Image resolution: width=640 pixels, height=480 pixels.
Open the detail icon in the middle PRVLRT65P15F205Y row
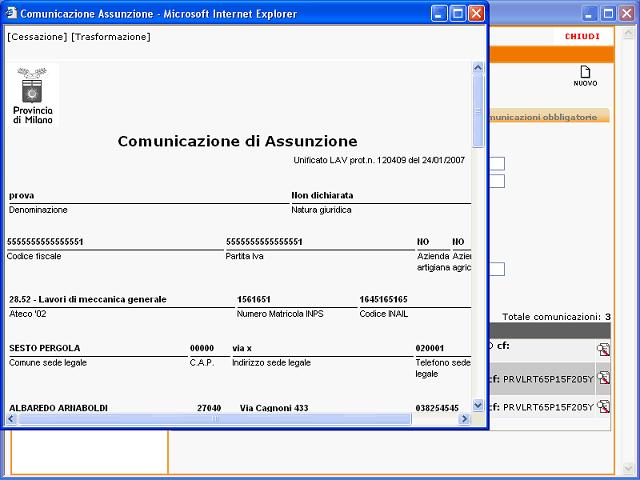[603, 378]
